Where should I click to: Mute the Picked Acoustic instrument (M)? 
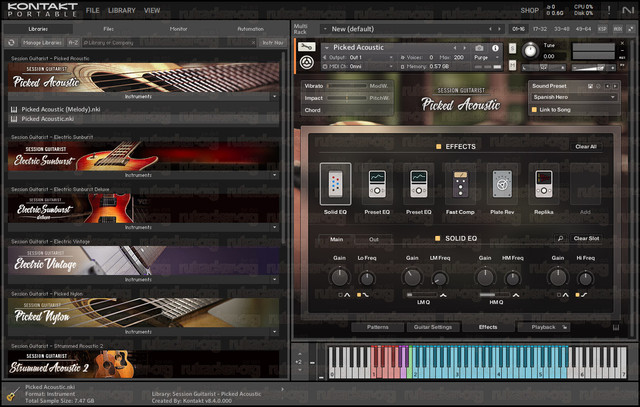pos(512,64)
